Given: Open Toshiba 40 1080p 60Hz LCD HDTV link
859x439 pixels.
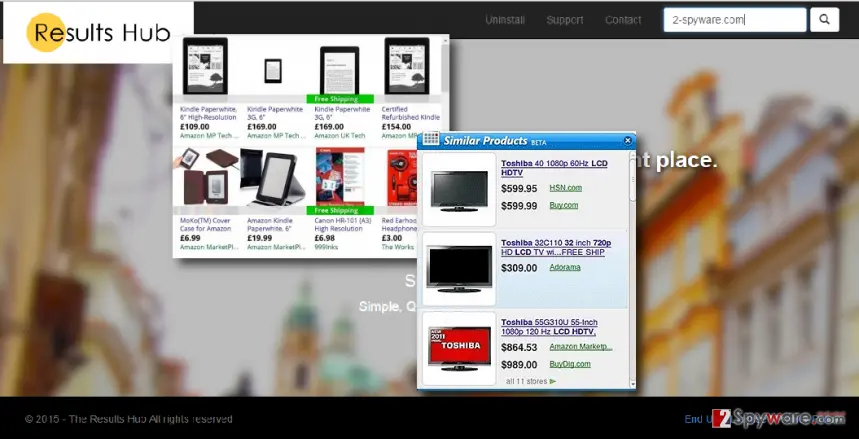Looking at the screenshot, I should (x=554, y=168).
